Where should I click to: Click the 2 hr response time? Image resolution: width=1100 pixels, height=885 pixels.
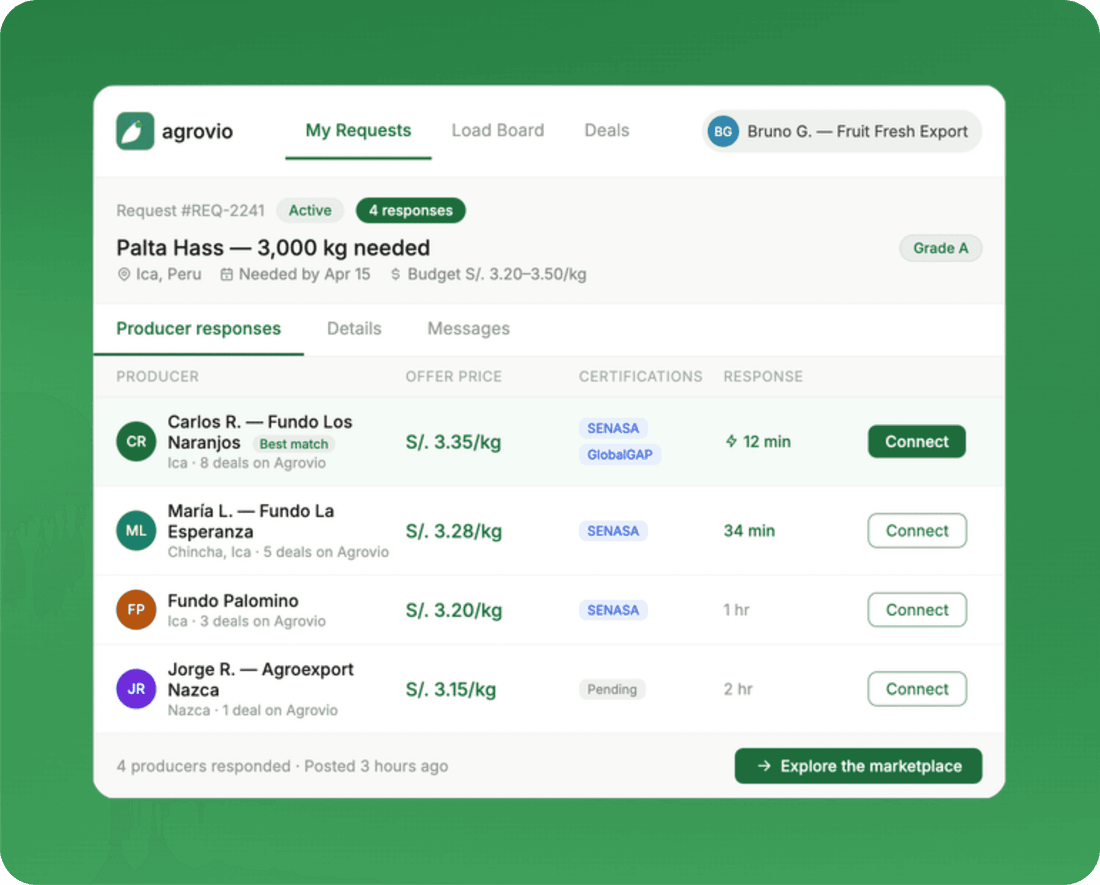[x=738, y=689]
